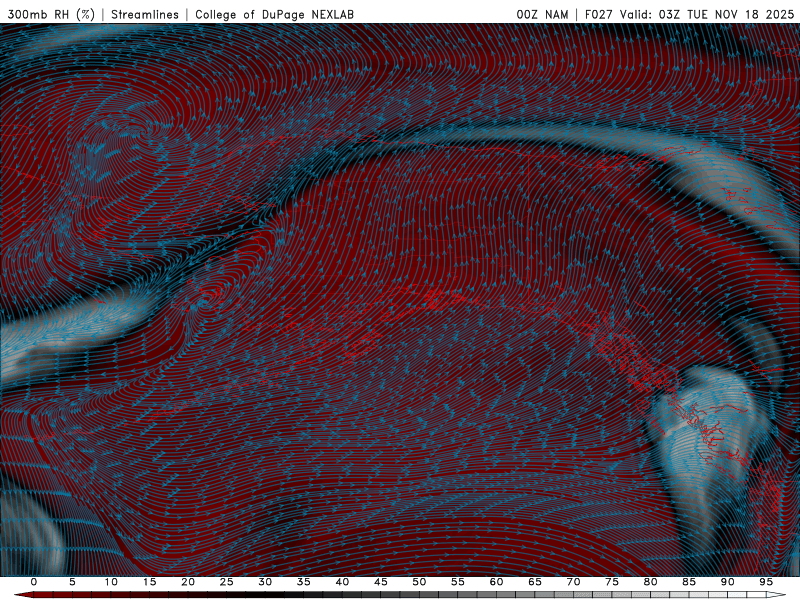
Task: Click the "F027 Valid: 03Z TUE NOV 18 2025" text
Action: pos(689,14)
